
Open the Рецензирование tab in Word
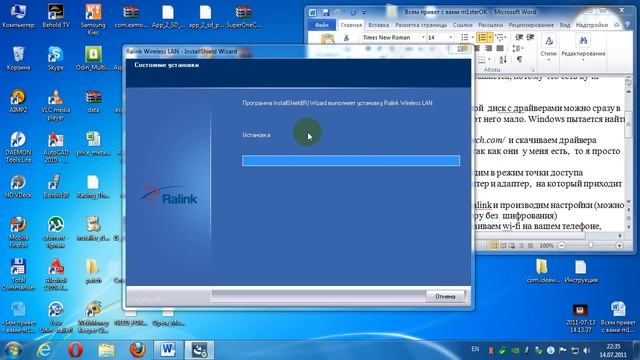531,25
